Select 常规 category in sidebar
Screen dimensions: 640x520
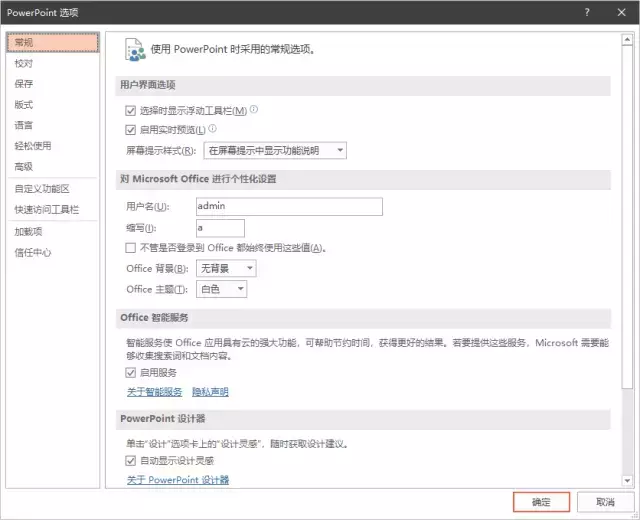53,42
